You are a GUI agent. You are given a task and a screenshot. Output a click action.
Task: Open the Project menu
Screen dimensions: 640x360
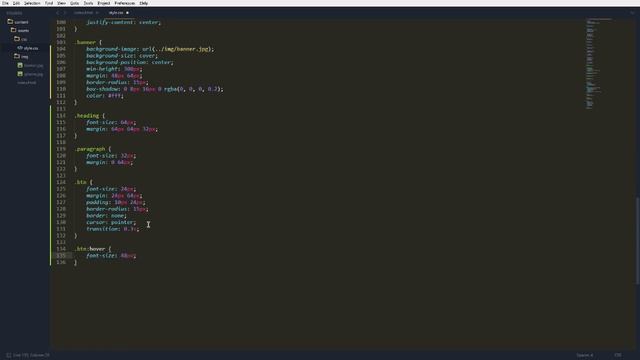click(104, 3)
